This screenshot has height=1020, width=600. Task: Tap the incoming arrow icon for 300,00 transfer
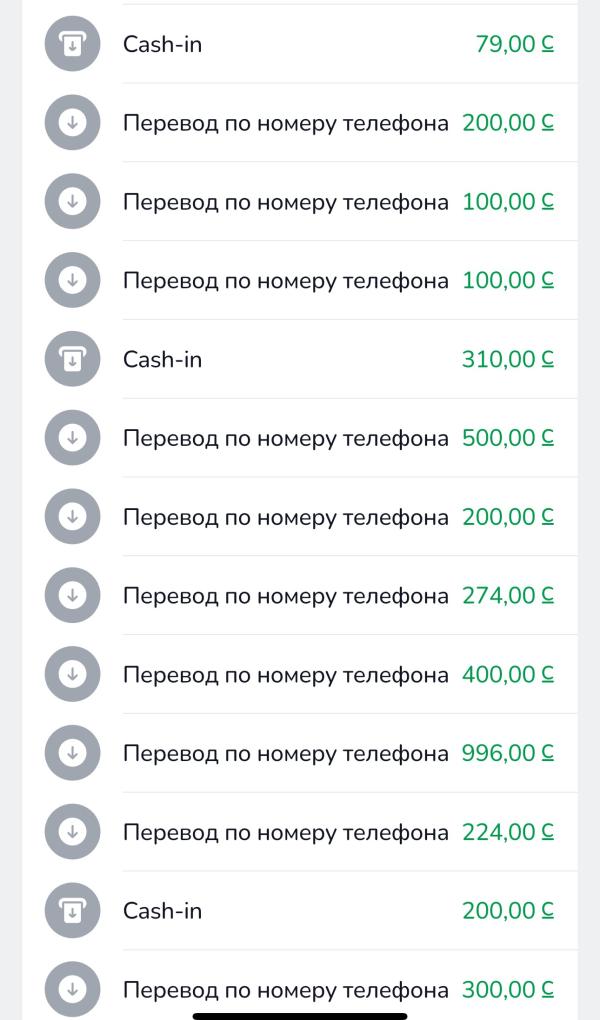[x=72, y=989]
